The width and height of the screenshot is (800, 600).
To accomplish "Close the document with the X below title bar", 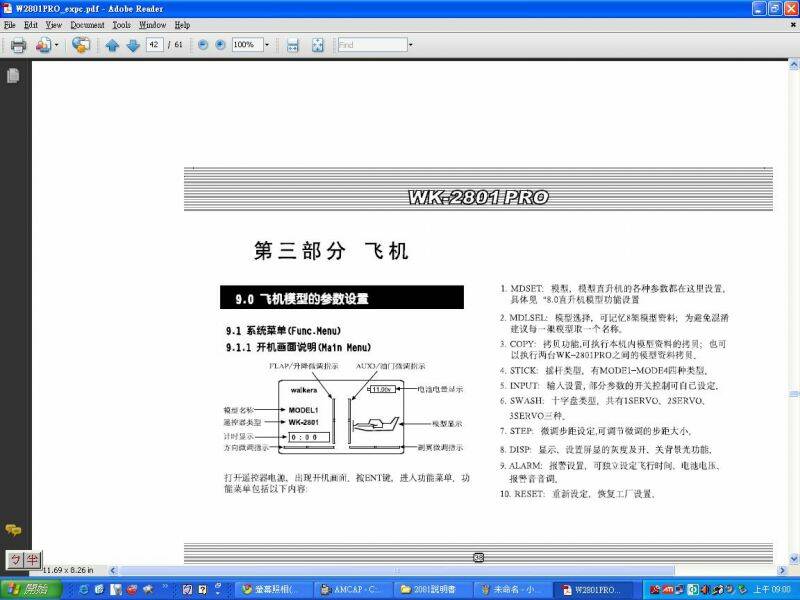I will (793, 24).
